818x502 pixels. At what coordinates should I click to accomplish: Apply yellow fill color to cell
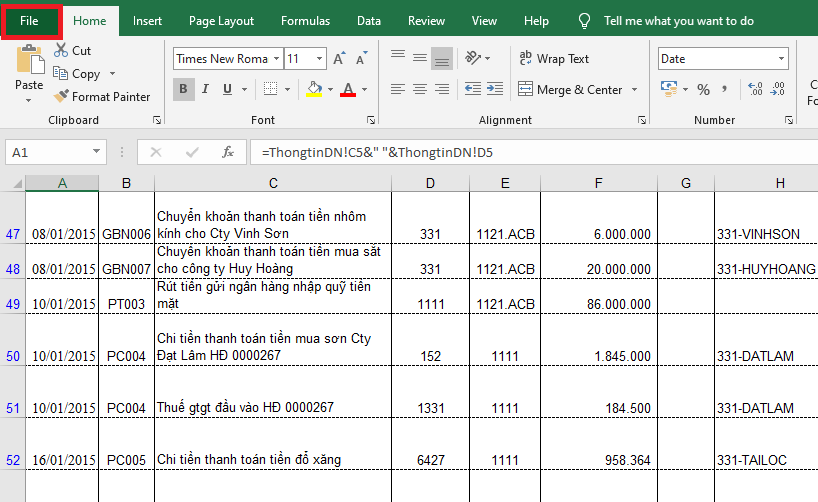coord(314,90)
